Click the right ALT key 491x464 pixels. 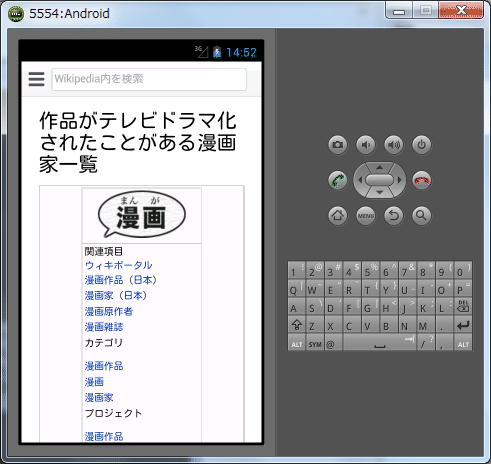[x=463, y=343]
